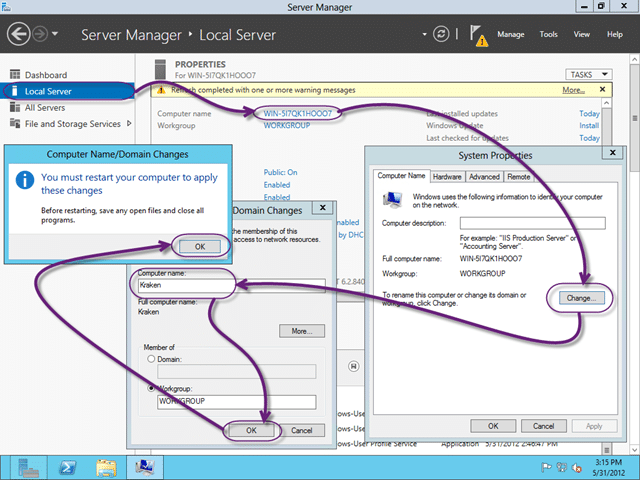
Task: Click More... button in Domain Changes
Action: pos(302,331)
